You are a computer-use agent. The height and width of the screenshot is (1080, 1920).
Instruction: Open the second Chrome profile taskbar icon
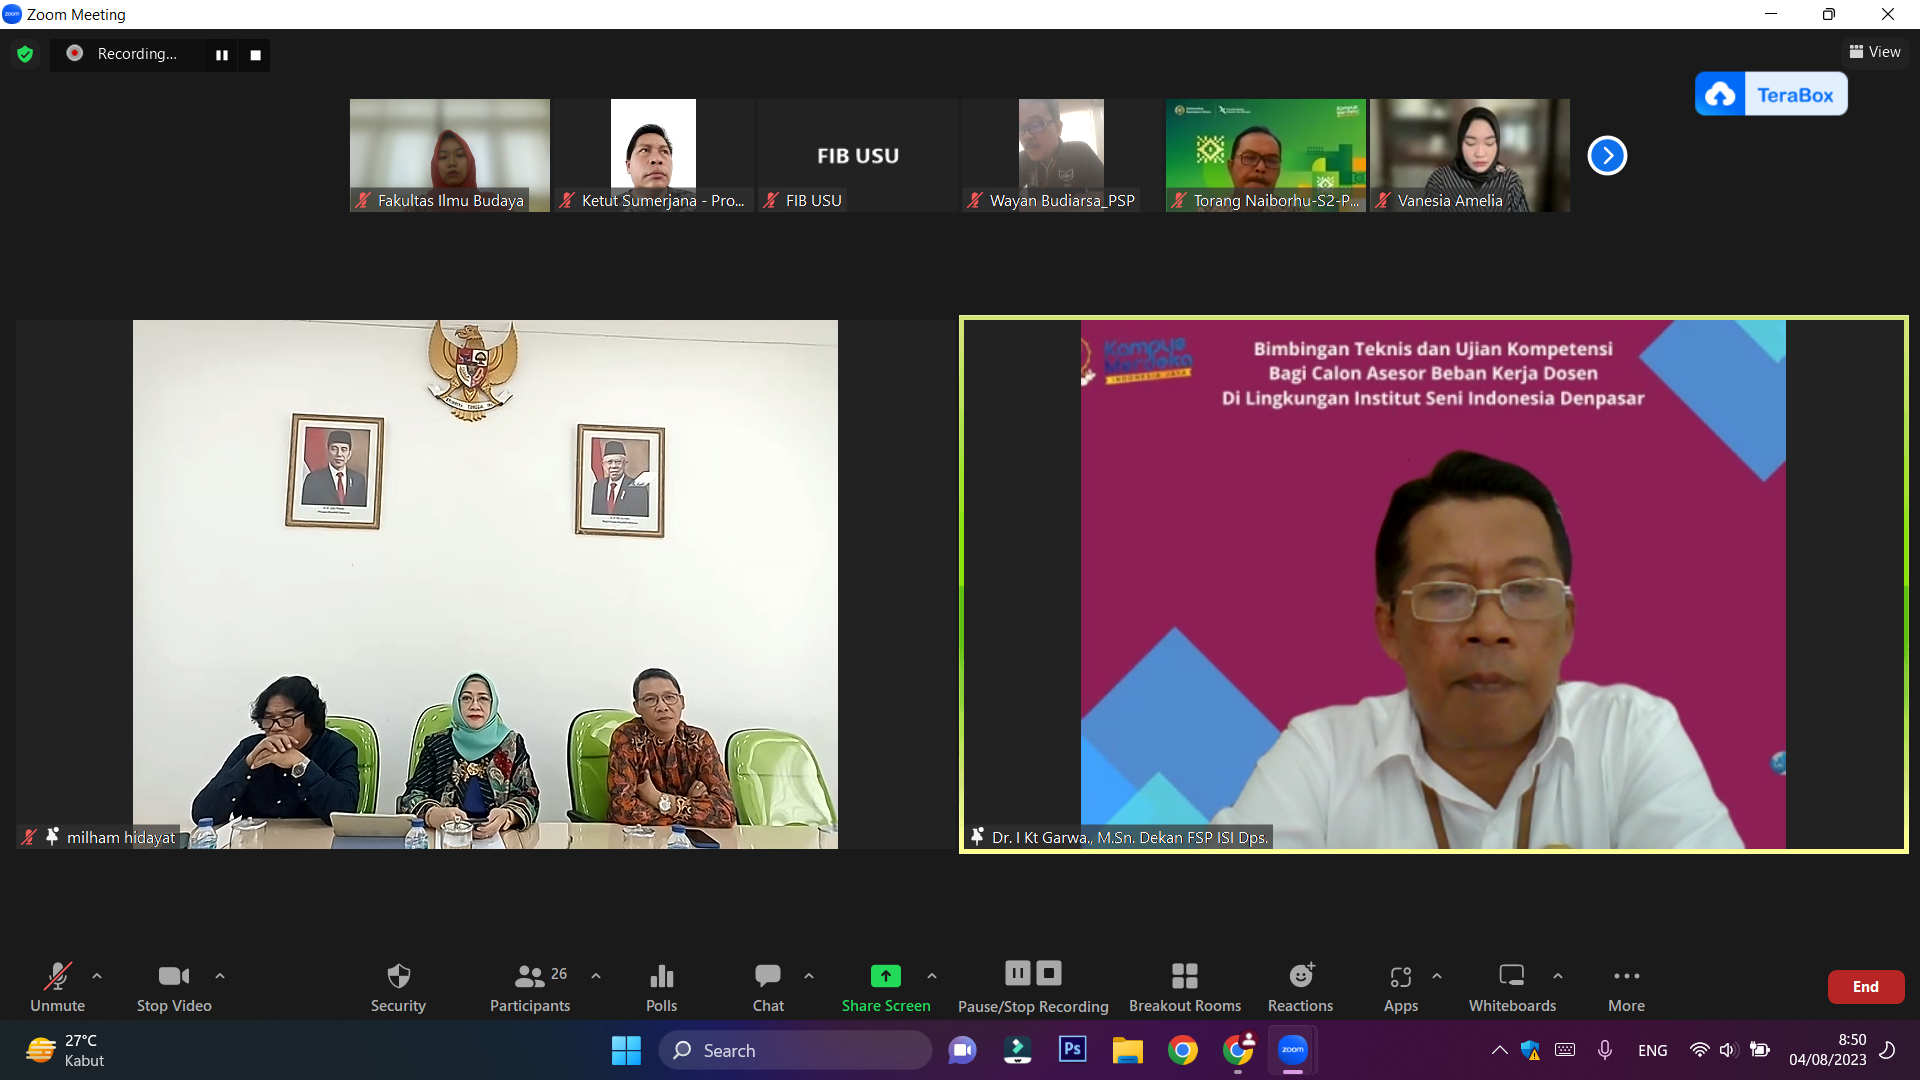1238,1050
